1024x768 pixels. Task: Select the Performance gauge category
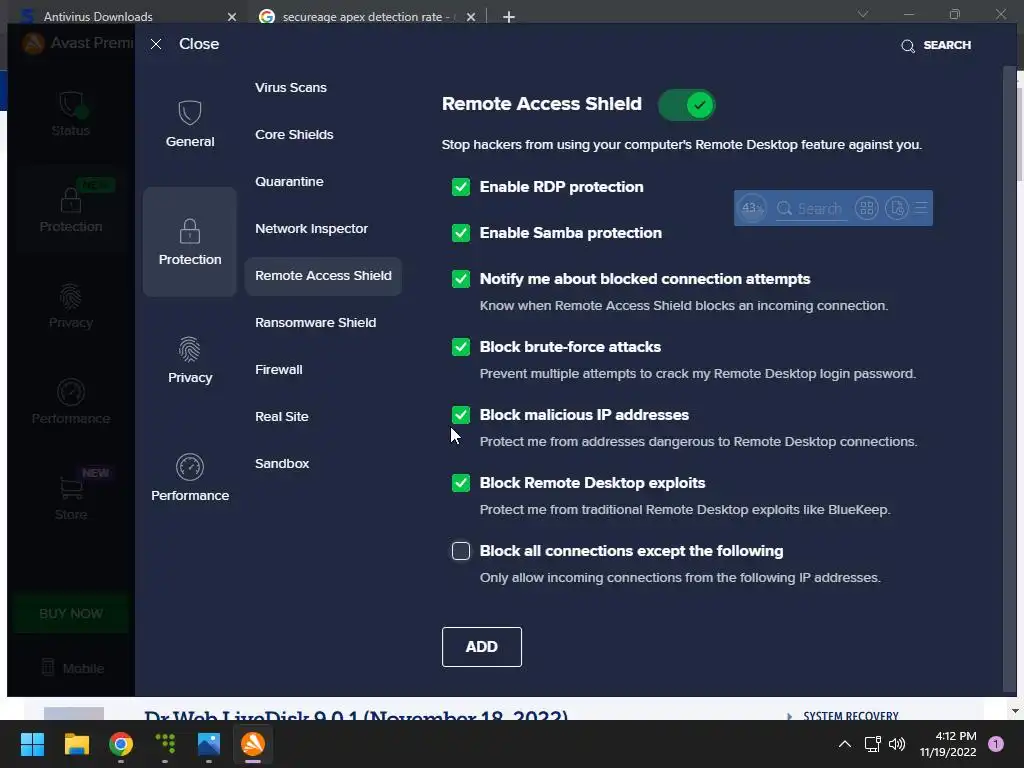coord(190,477)
